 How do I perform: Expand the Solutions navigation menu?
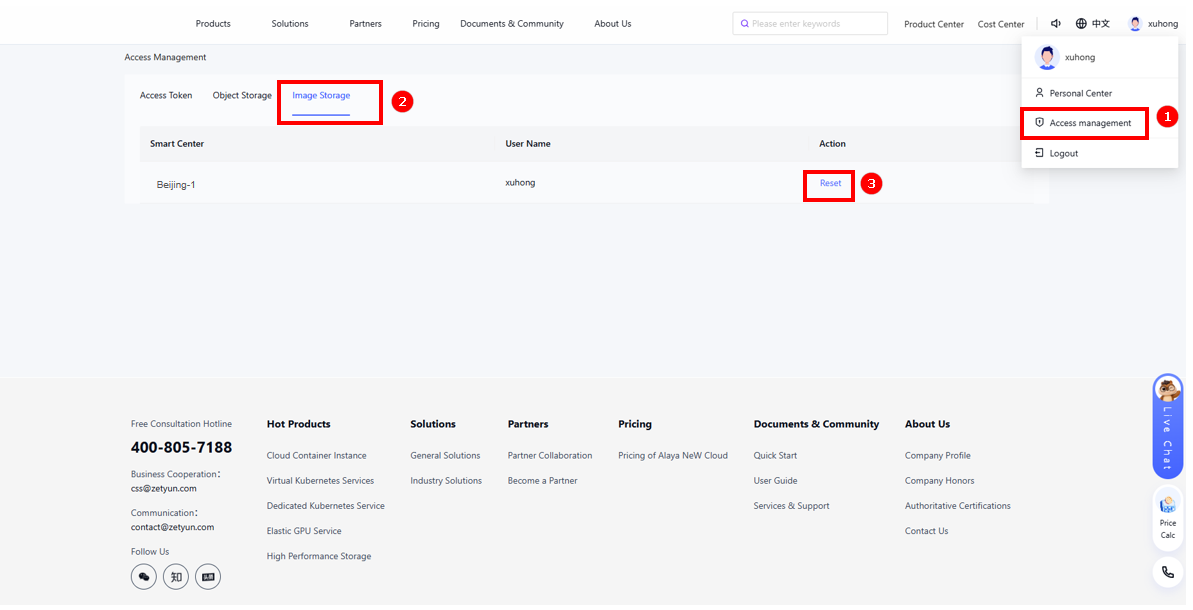coord(290,24)
